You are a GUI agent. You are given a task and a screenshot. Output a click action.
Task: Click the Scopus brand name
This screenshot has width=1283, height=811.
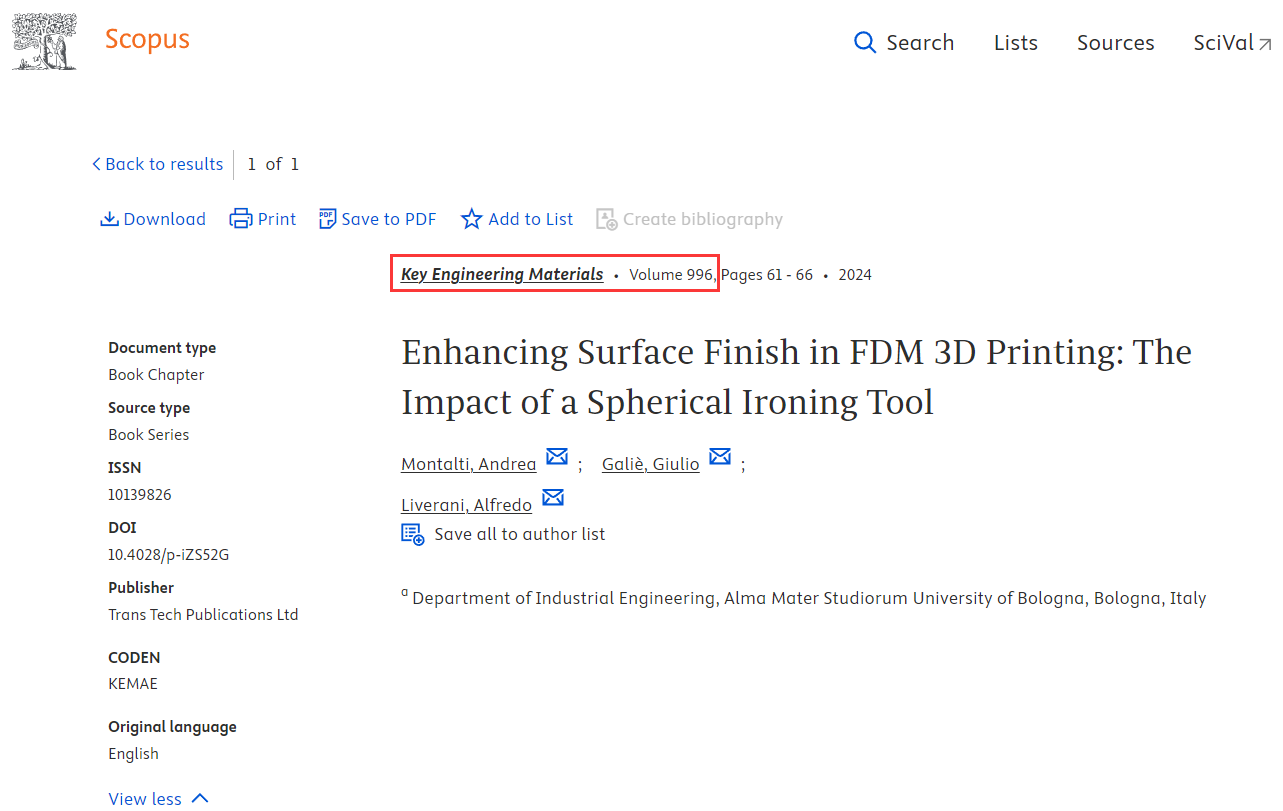click(147, 39)
